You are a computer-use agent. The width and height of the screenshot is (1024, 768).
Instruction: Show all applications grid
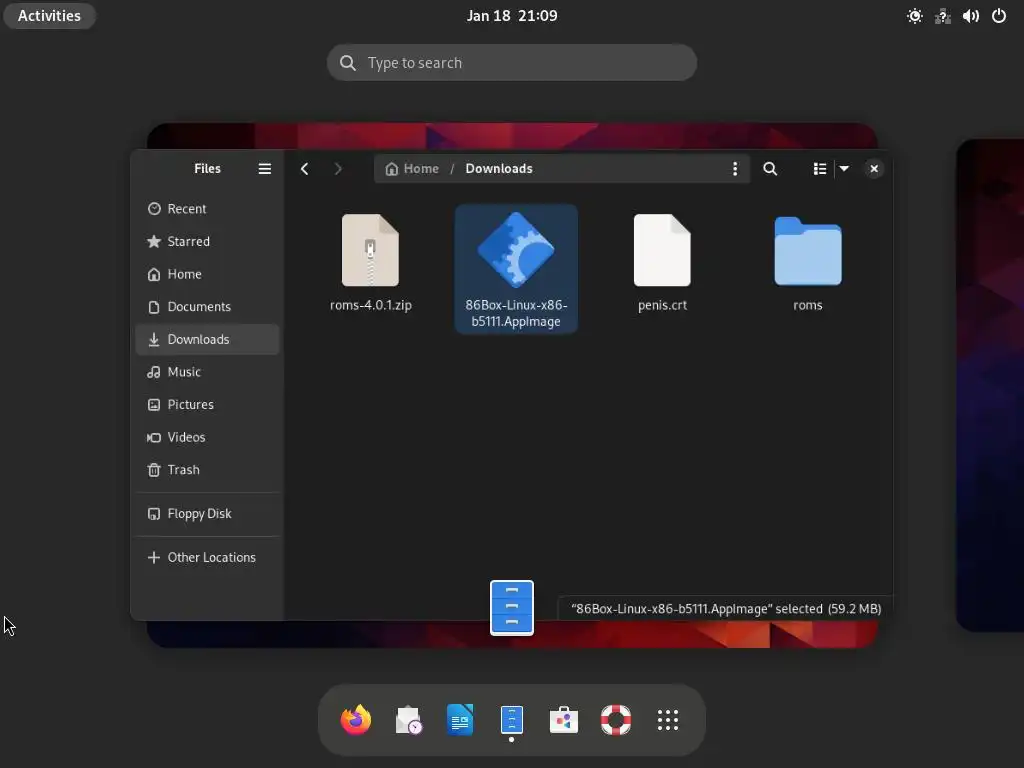tap(667, 720)
